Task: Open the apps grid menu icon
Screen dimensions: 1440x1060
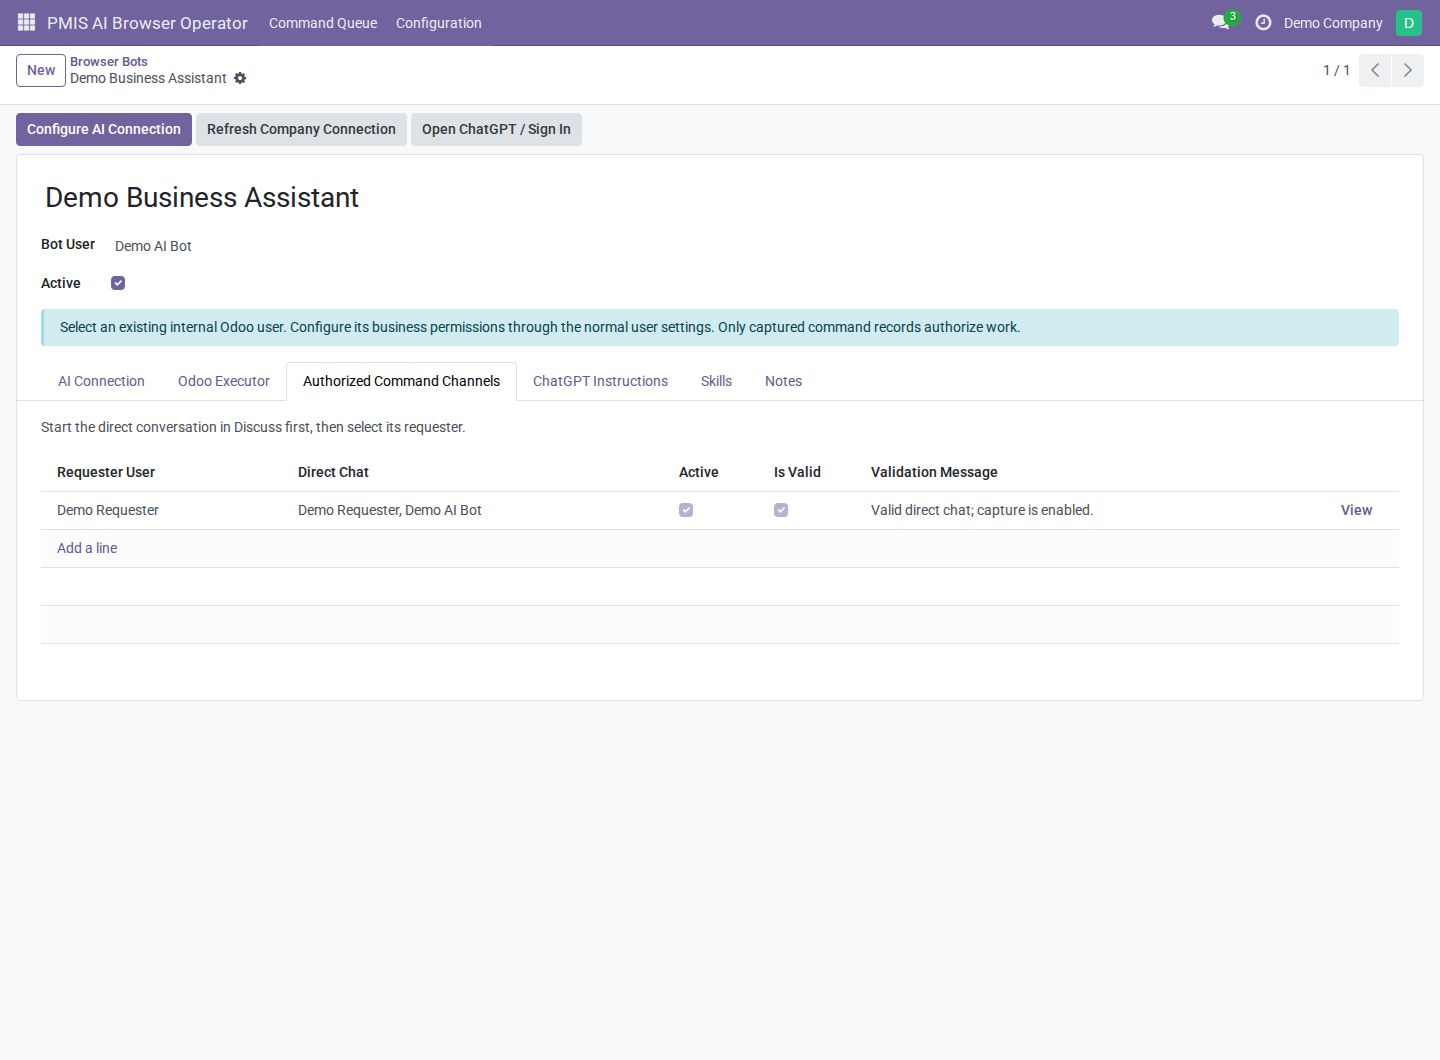Action: [x=26, y=22]
